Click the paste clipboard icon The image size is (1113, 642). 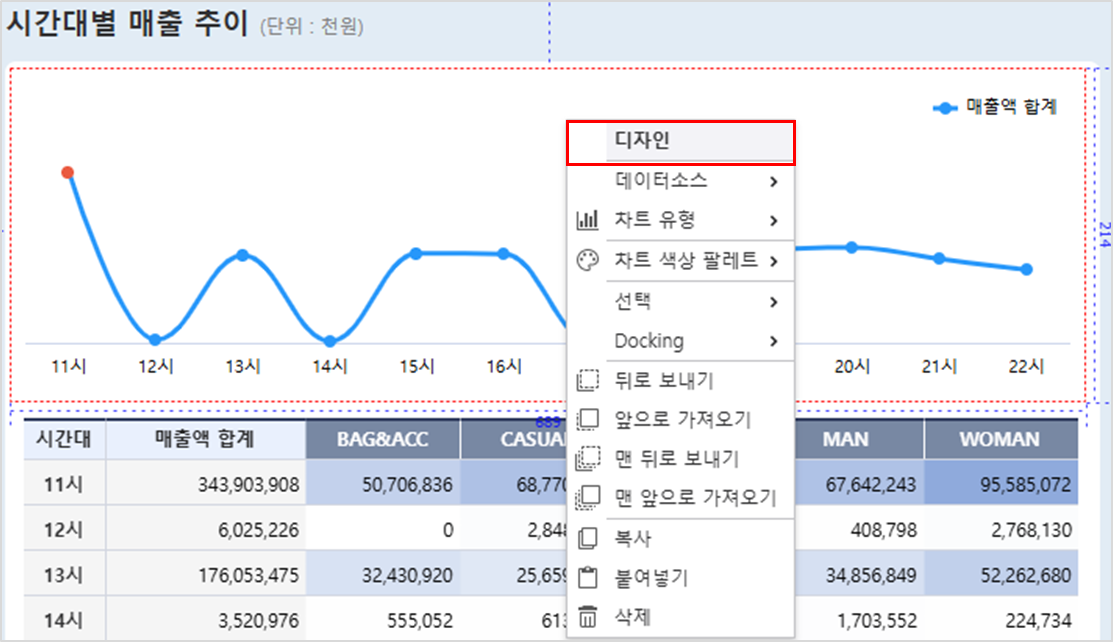(x=588, y=577)
